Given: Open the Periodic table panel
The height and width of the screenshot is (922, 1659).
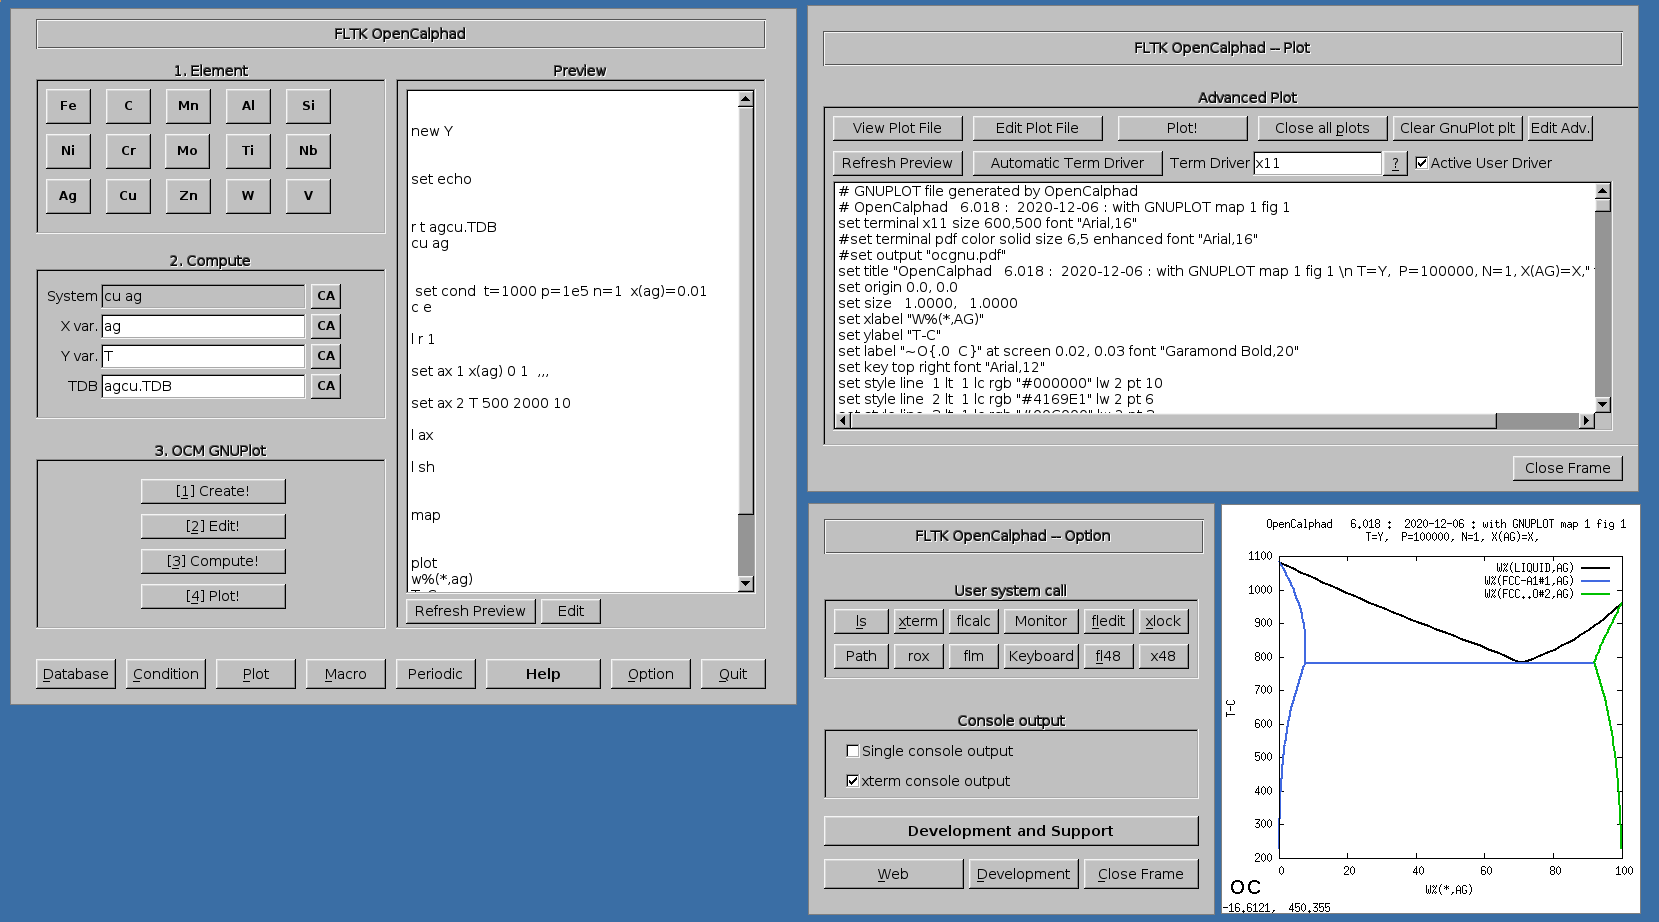Looking at the screenshot, I should click(x=436, y=674).
